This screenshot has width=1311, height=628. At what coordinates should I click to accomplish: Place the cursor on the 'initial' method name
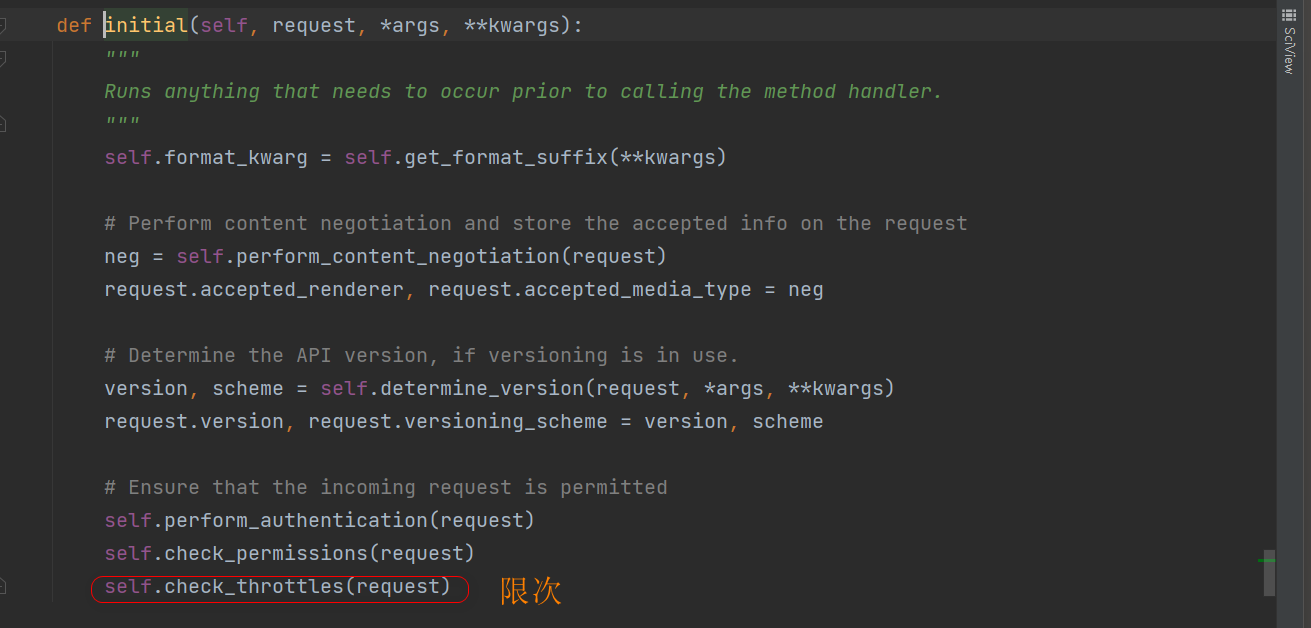146,25
